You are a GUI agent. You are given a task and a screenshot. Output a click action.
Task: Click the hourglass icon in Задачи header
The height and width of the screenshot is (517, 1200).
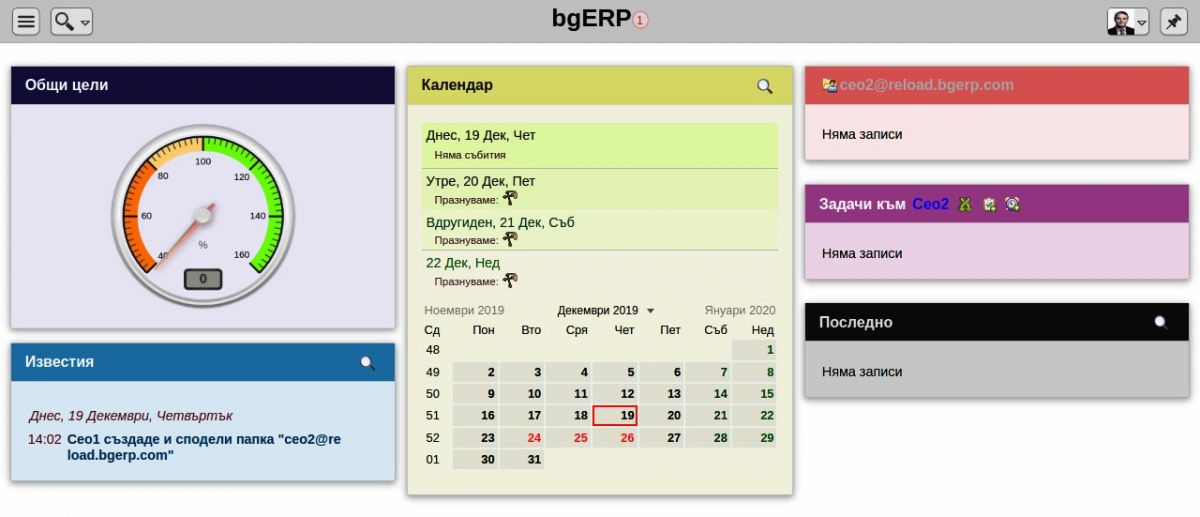pyautogui.click(x=964, y=204)
